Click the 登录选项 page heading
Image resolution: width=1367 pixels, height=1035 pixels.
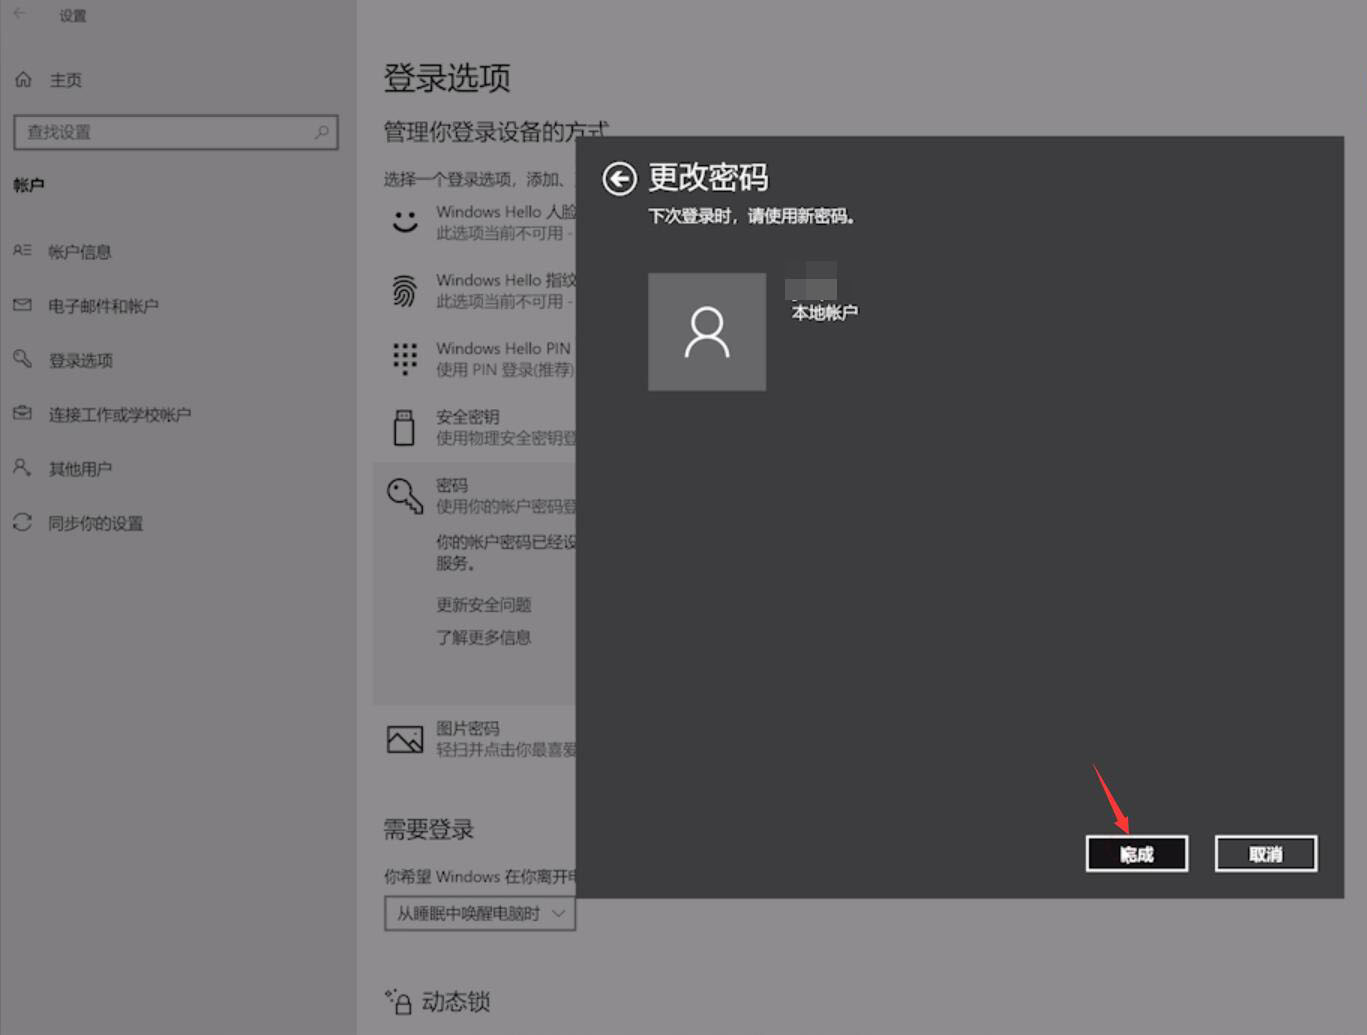coord(447,78)
